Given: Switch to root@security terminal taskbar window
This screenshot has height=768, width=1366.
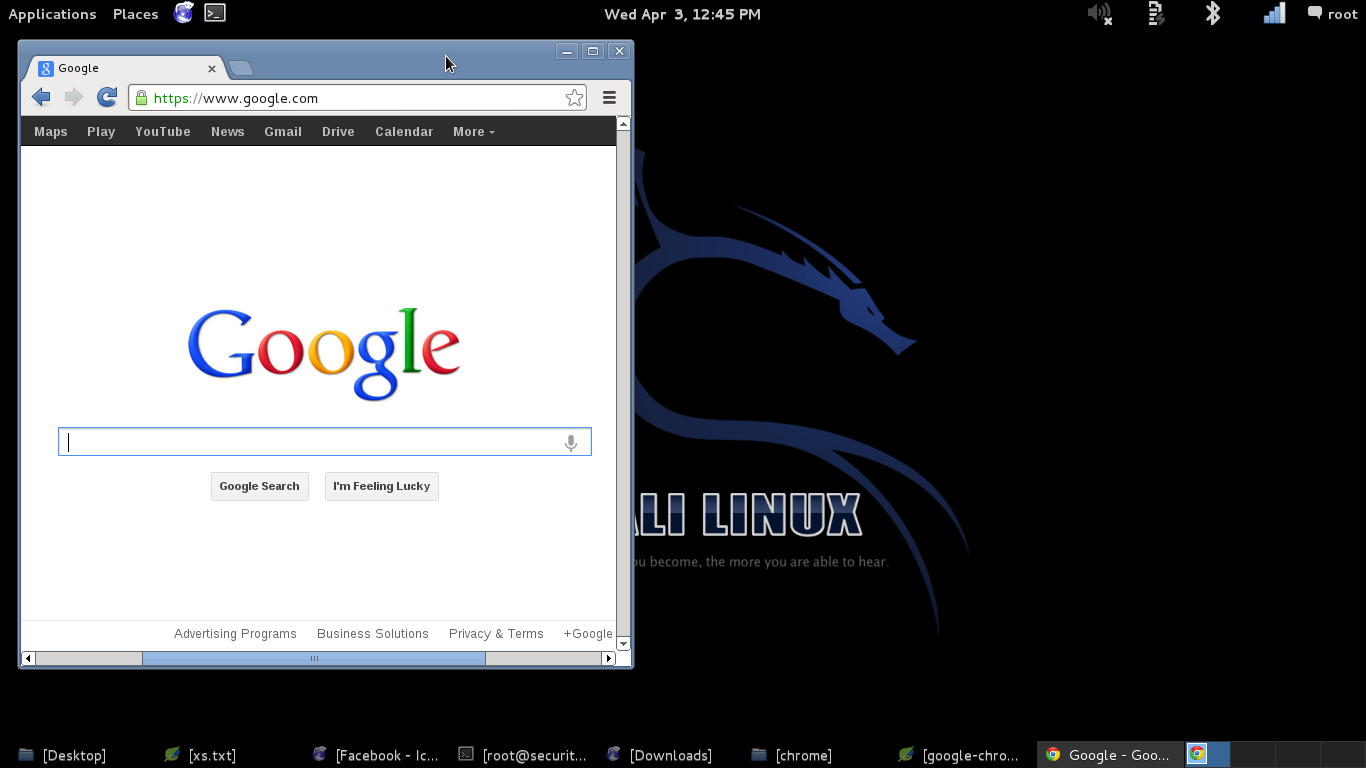Looking at the screenshot, I should coord(523,755).
